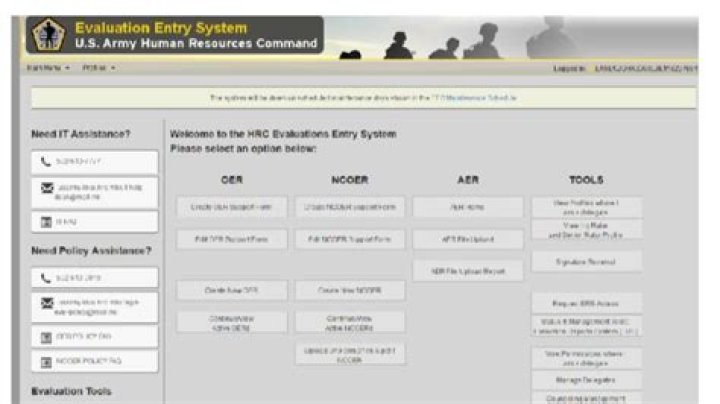Image resolution: width=720 pixels, height=404 pixels.
Task: Click the logged-in user name text
Action: (646, 68)
